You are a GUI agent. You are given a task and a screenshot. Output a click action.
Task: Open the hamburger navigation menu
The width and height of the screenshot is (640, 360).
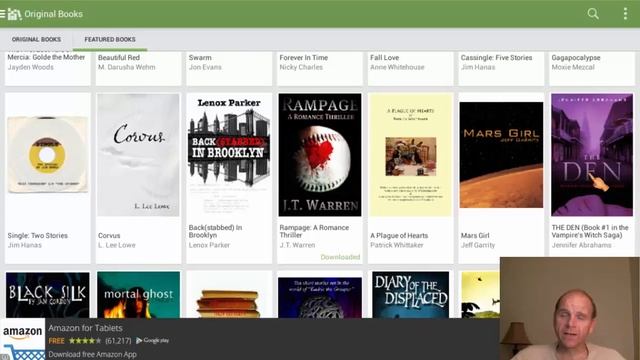[2, 14]
